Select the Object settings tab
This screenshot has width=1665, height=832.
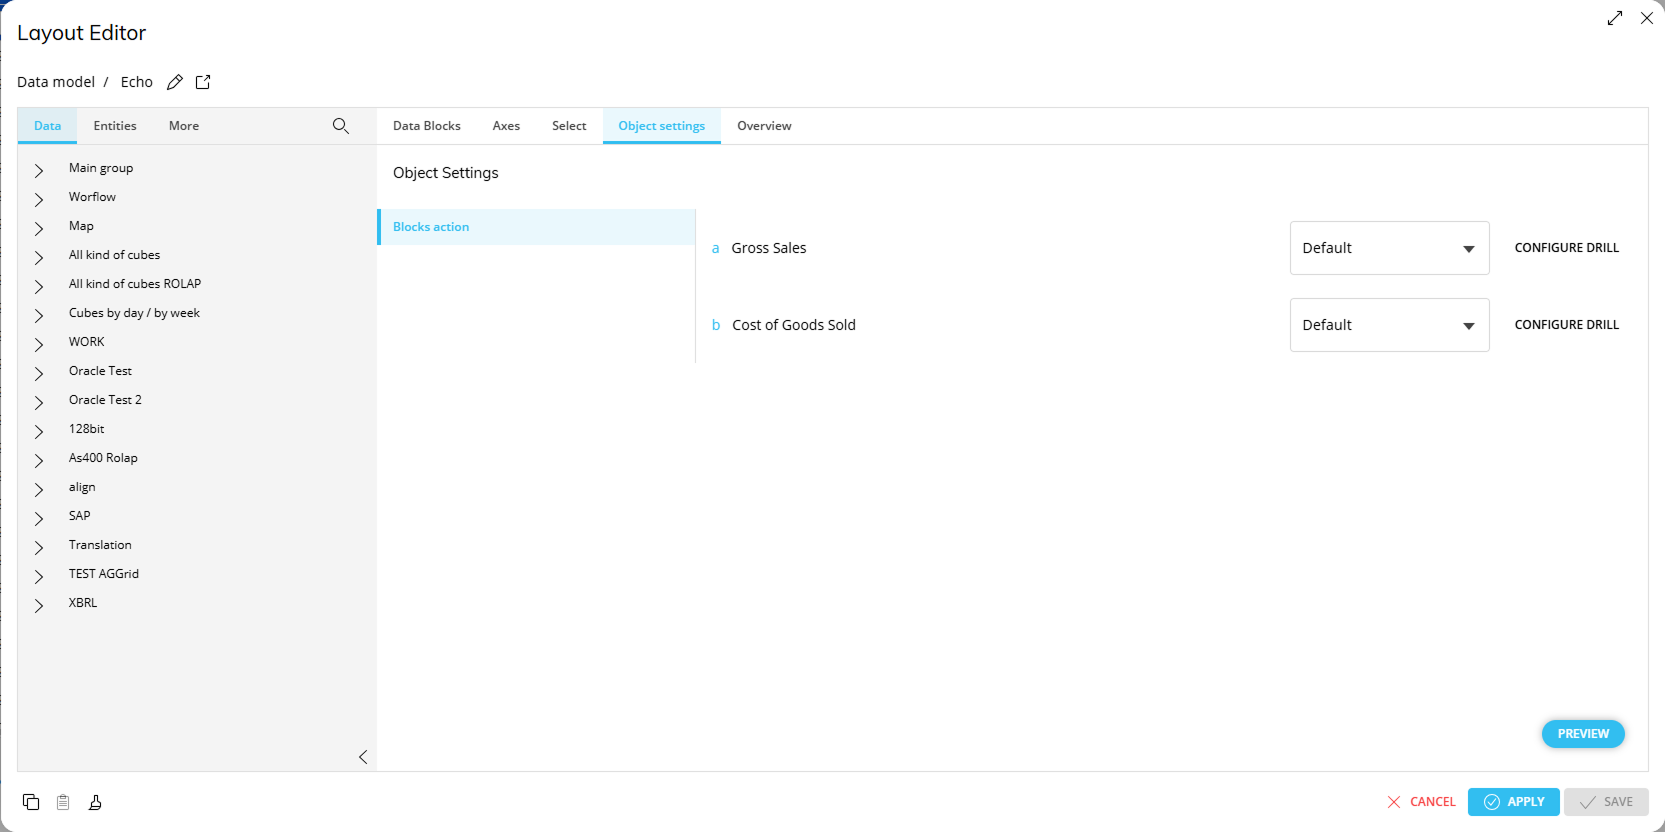tap(662, 126)
